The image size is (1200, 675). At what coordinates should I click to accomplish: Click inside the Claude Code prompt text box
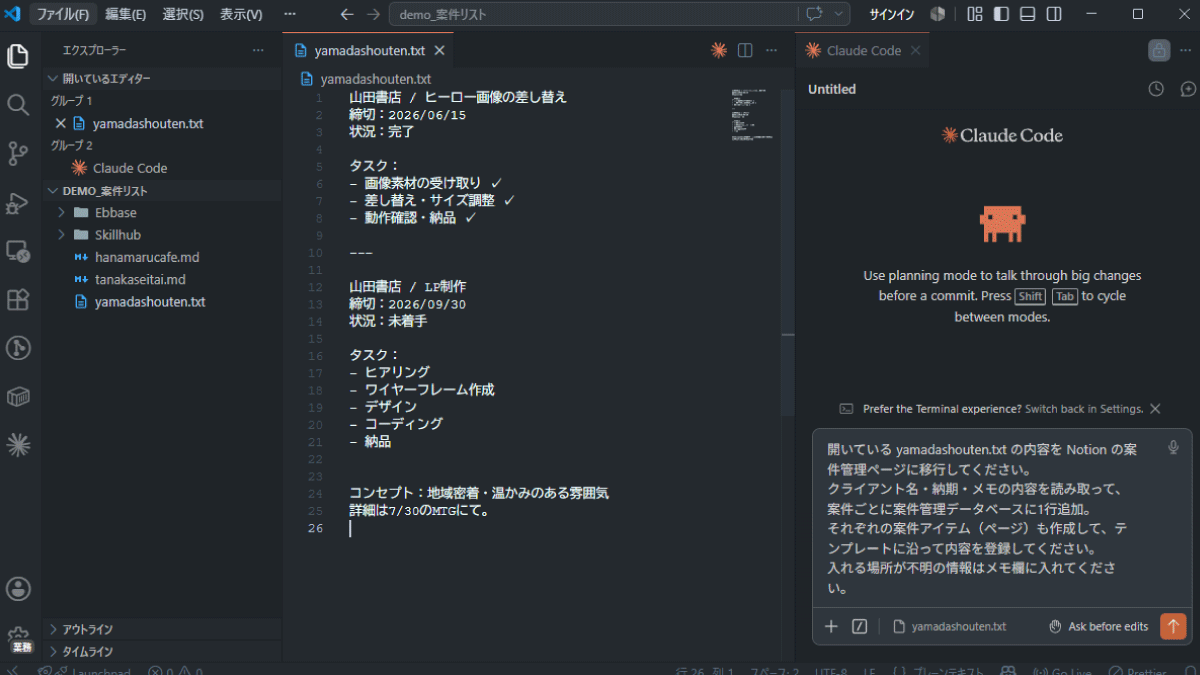[985, 520]
